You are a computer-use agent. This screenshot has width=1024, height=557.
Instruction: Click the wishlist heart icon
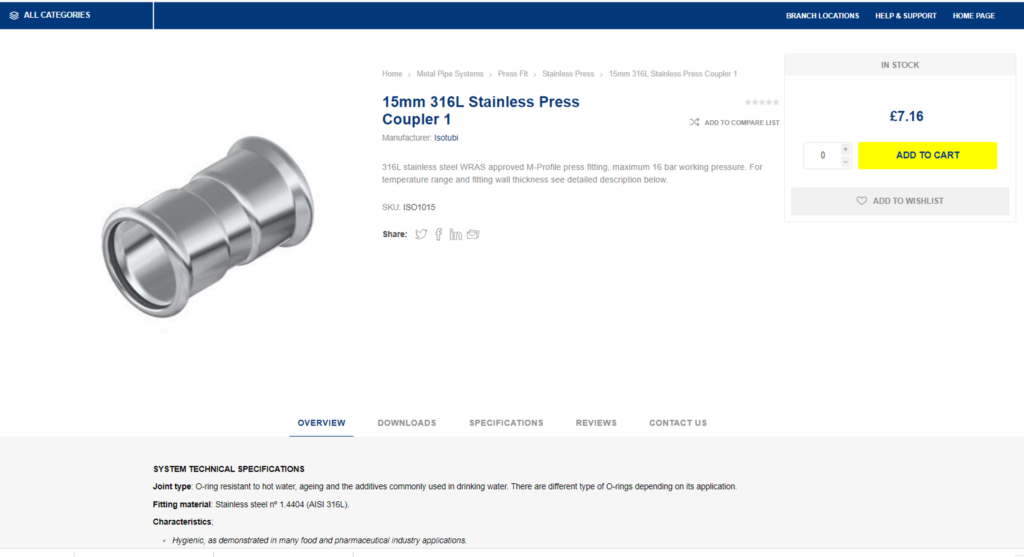(861, 201)
